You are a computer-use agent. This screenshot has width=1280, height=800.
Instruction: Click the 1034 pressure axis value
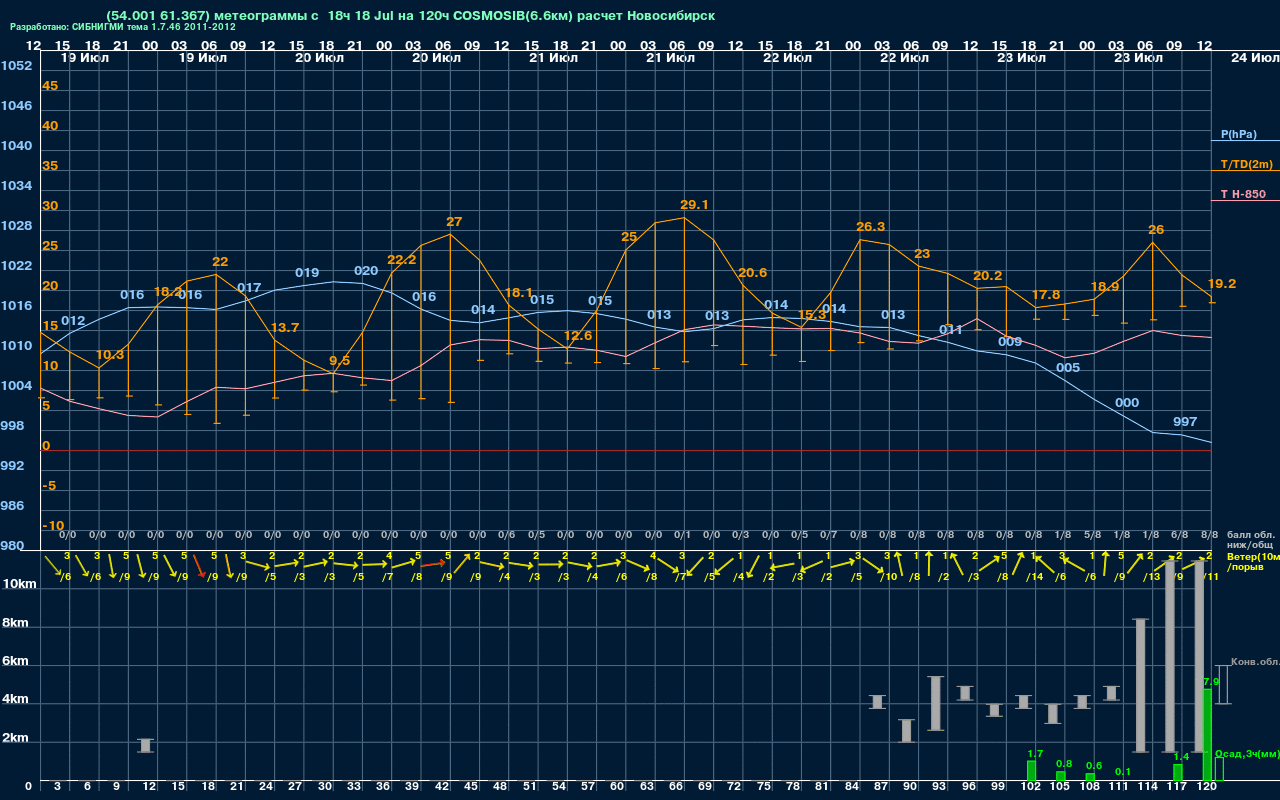pos(16,186)
